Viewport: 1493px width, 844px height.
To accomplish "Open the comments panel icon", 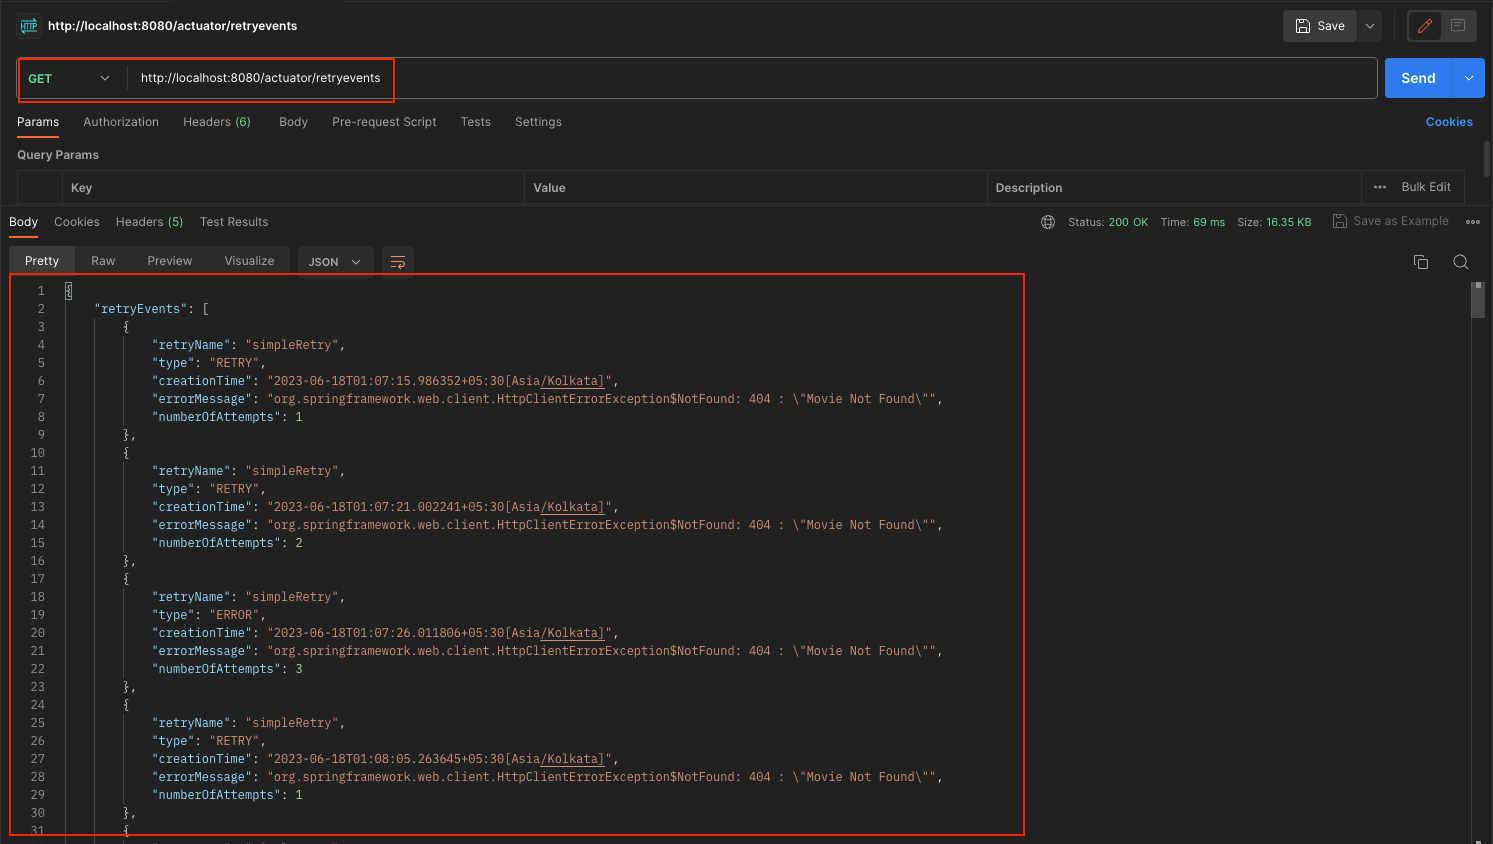I will [x=1459, y=26].
